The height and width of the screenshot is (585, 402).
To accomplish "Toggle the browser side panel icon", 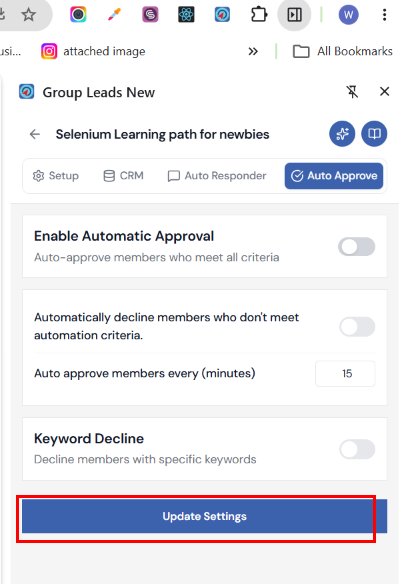I will tap(294, 15).
